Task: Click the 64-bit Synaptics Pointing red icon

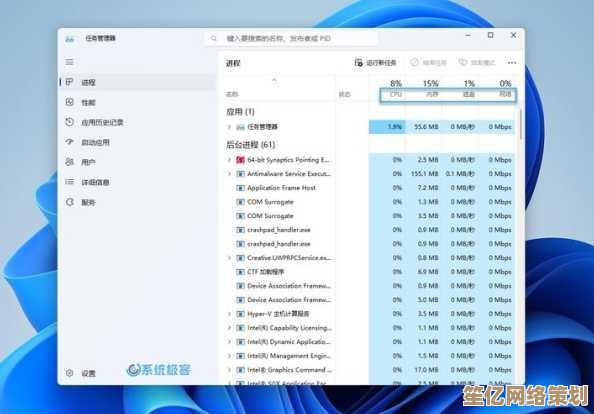Action: tap(240, 160)
